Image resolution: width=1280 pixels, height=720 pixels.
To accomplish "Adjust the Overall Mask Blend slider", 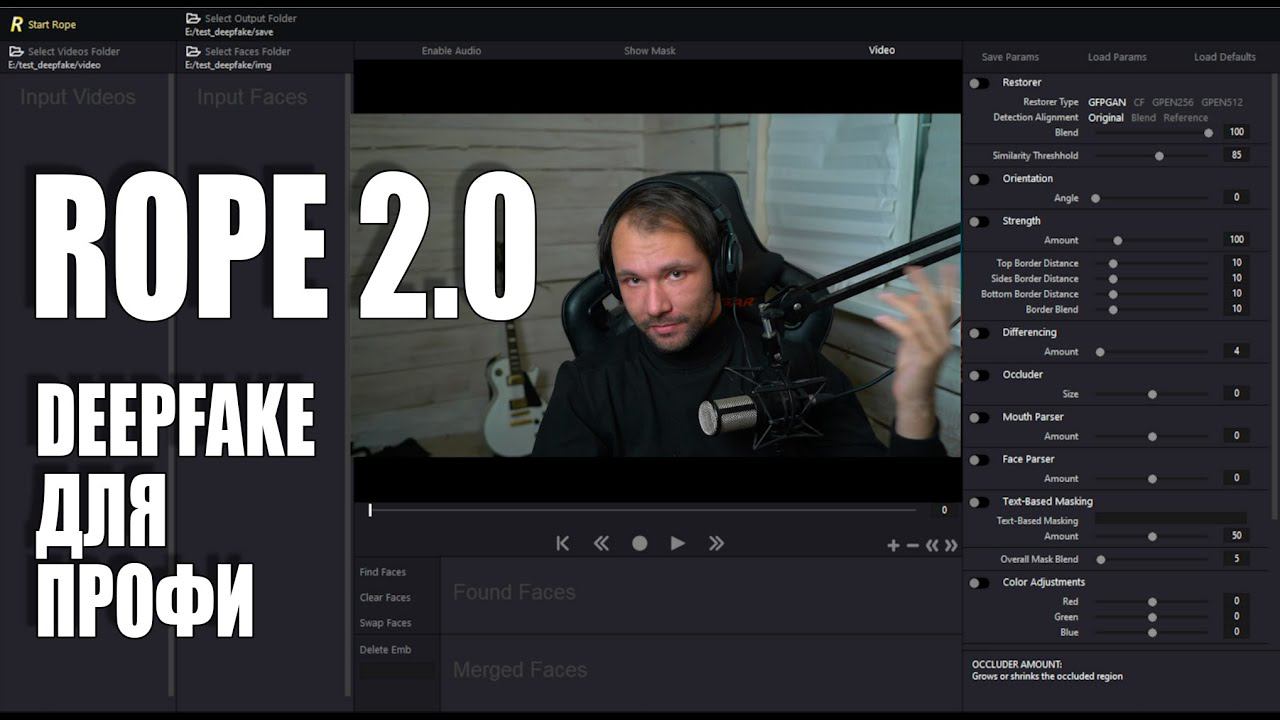I will point(1152,560).
